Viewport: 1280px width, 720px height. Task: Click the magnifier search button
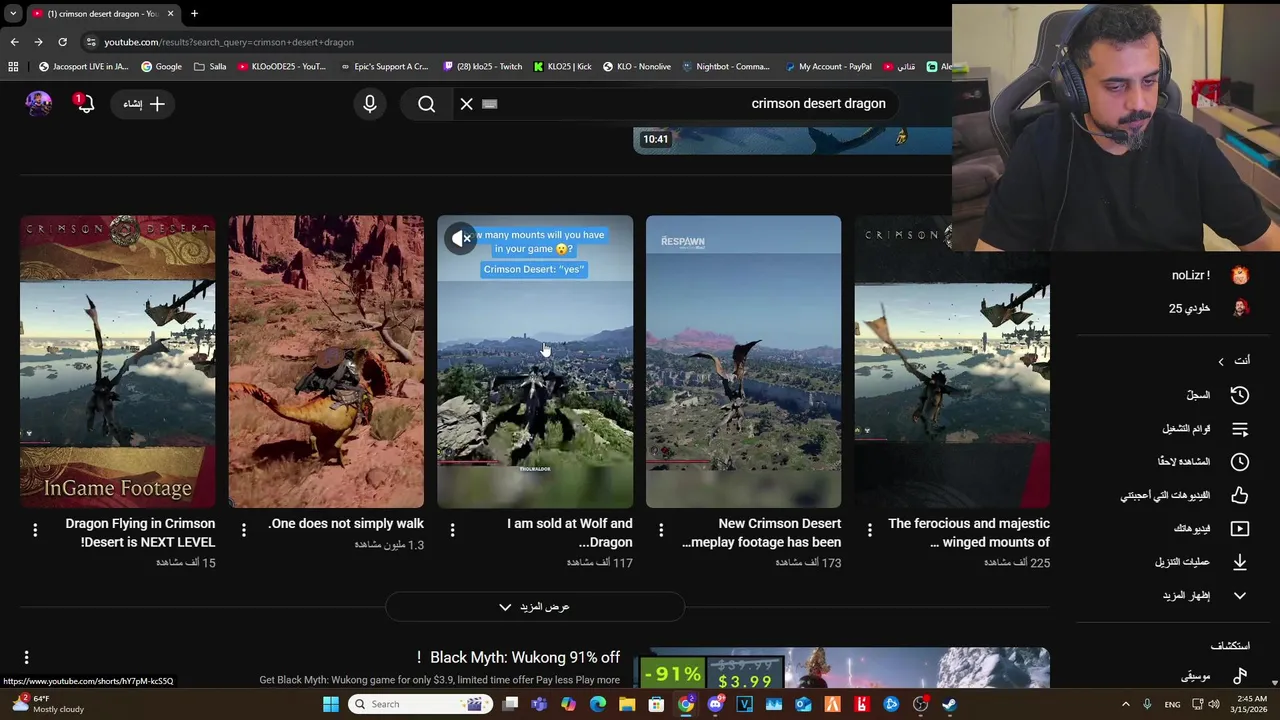click(427, 103)
